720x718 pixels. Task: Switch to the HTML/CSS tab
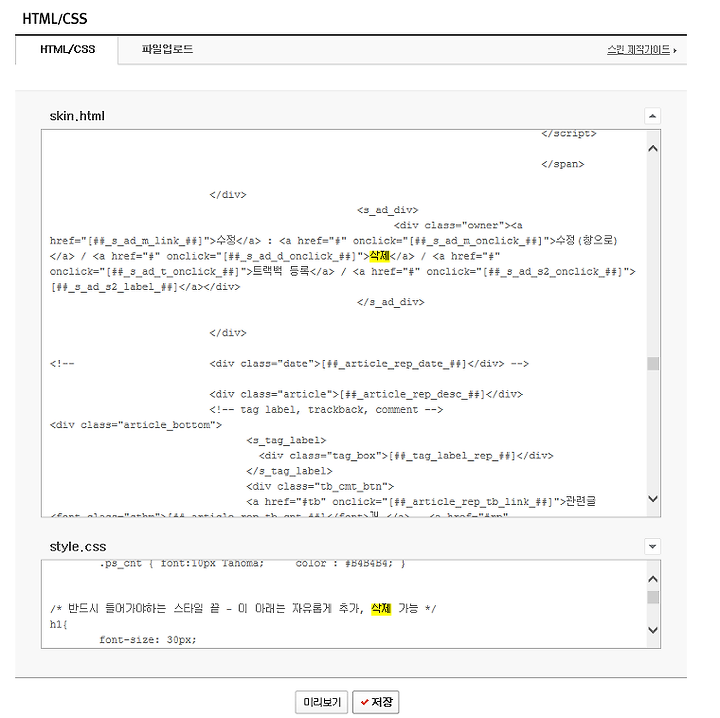[x=67, y=49]
